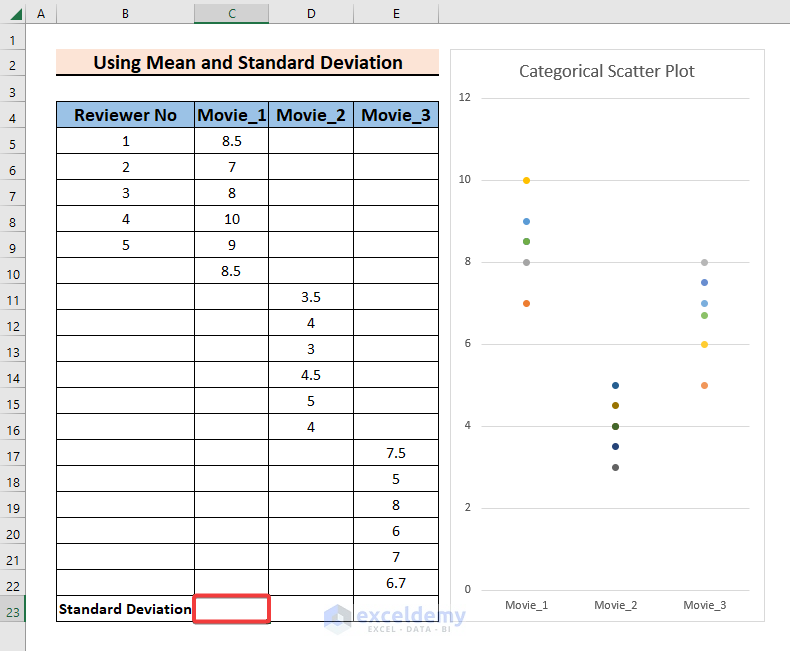Click the 'Movie_3' chart axis label

tap(705, 605)
